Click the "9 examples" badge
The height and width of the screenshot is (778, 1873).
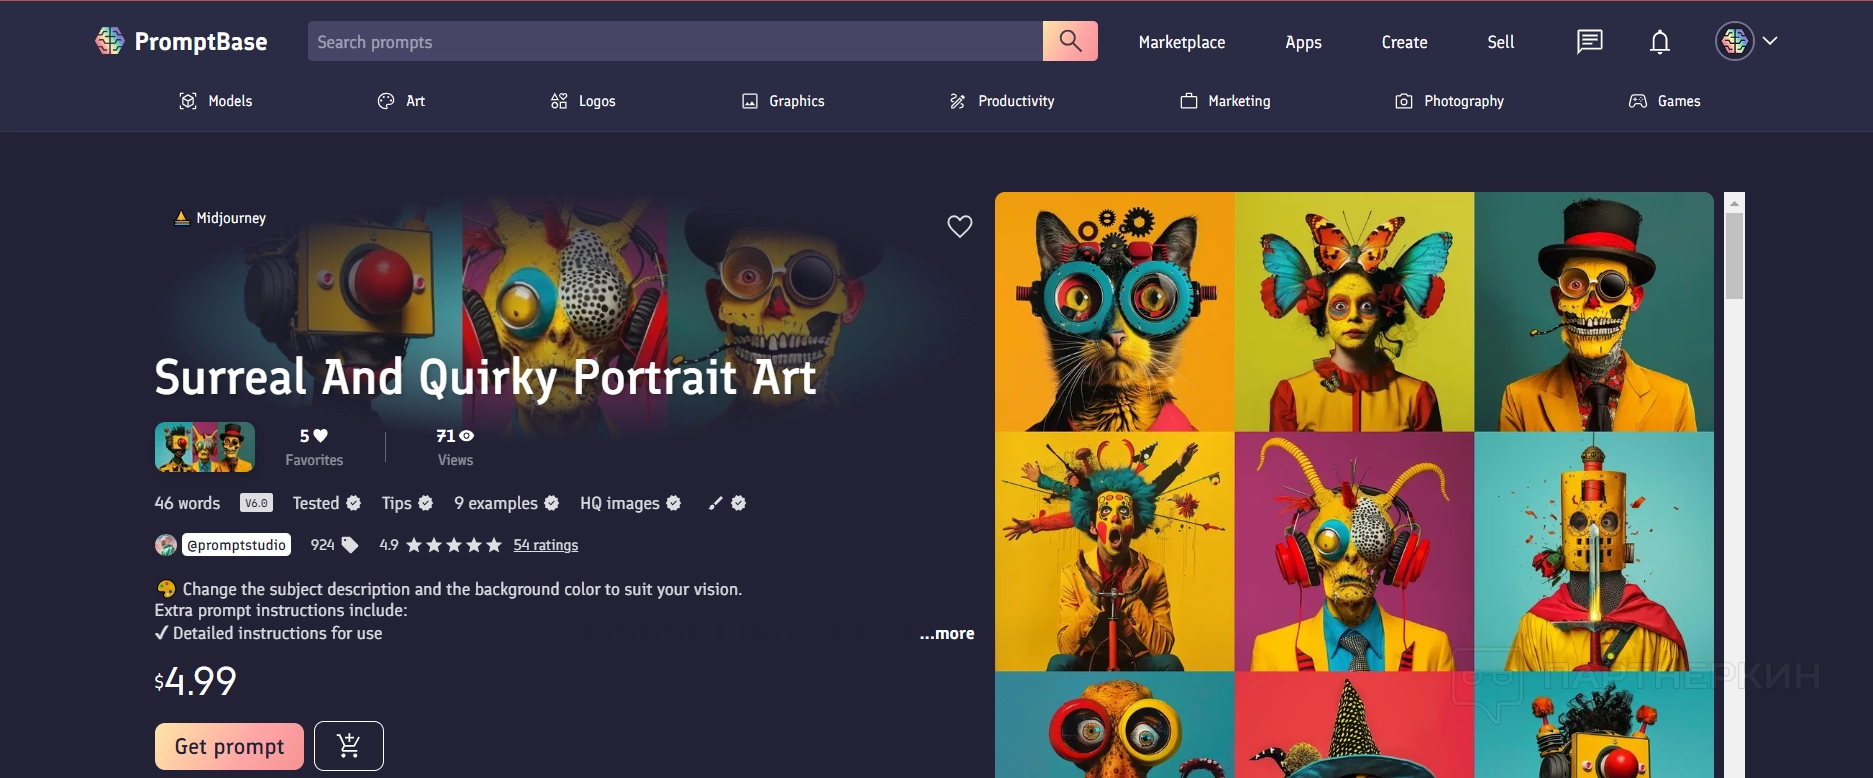[507, 503]
